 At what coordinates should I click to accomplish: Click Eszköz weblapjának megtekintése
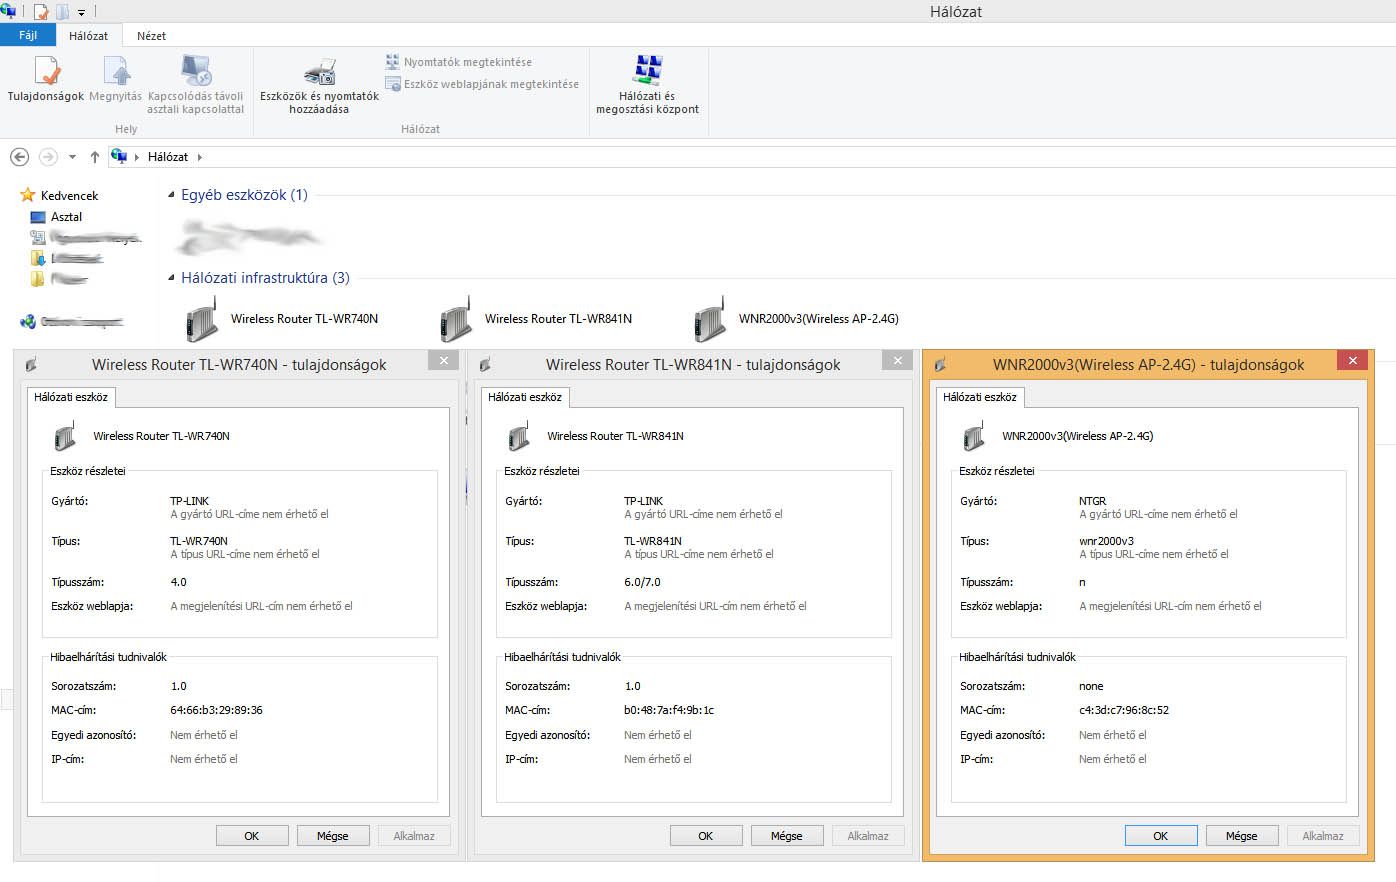point(482,84)
